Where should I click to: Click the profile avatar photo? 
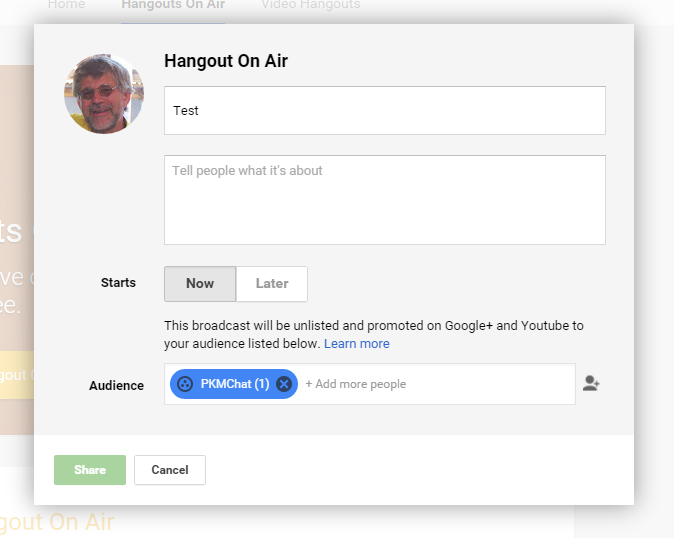(x=104, y=94)
